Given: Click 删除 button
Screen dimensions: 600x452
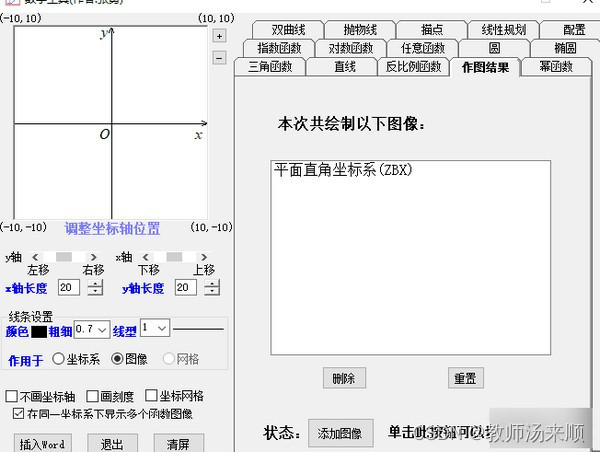Looking at the screenshot, I should [x=344, y=378].
